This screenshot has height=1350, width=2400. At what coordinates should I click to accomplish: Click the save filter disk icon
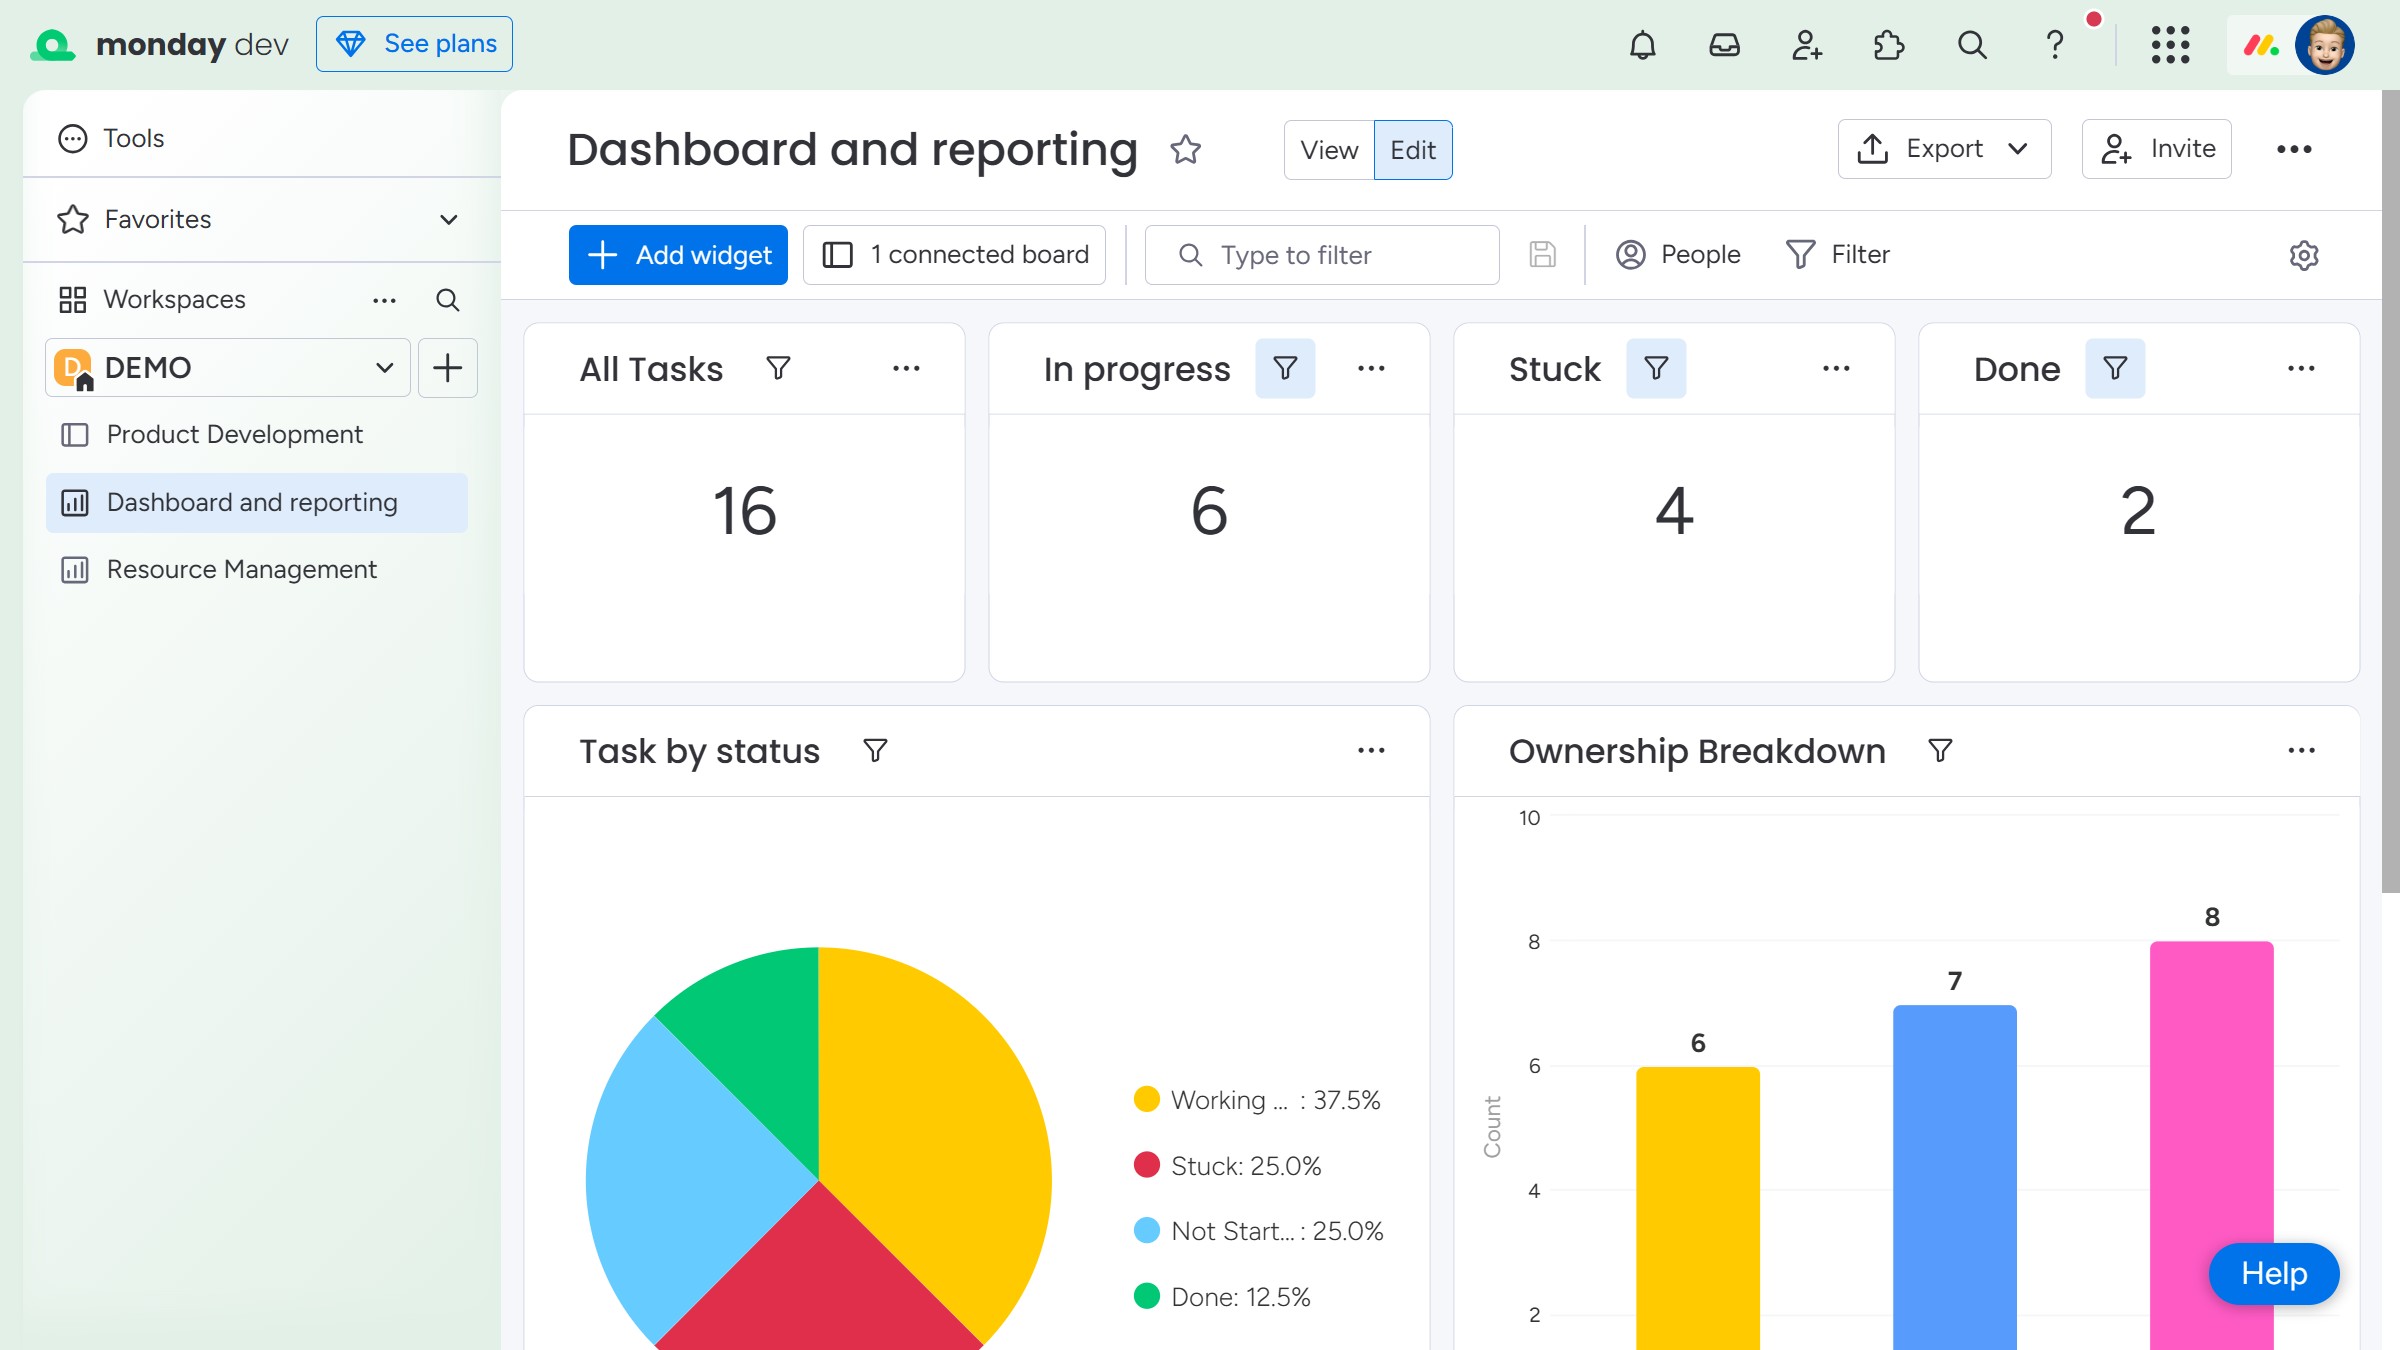click(x=1542, y=255)
